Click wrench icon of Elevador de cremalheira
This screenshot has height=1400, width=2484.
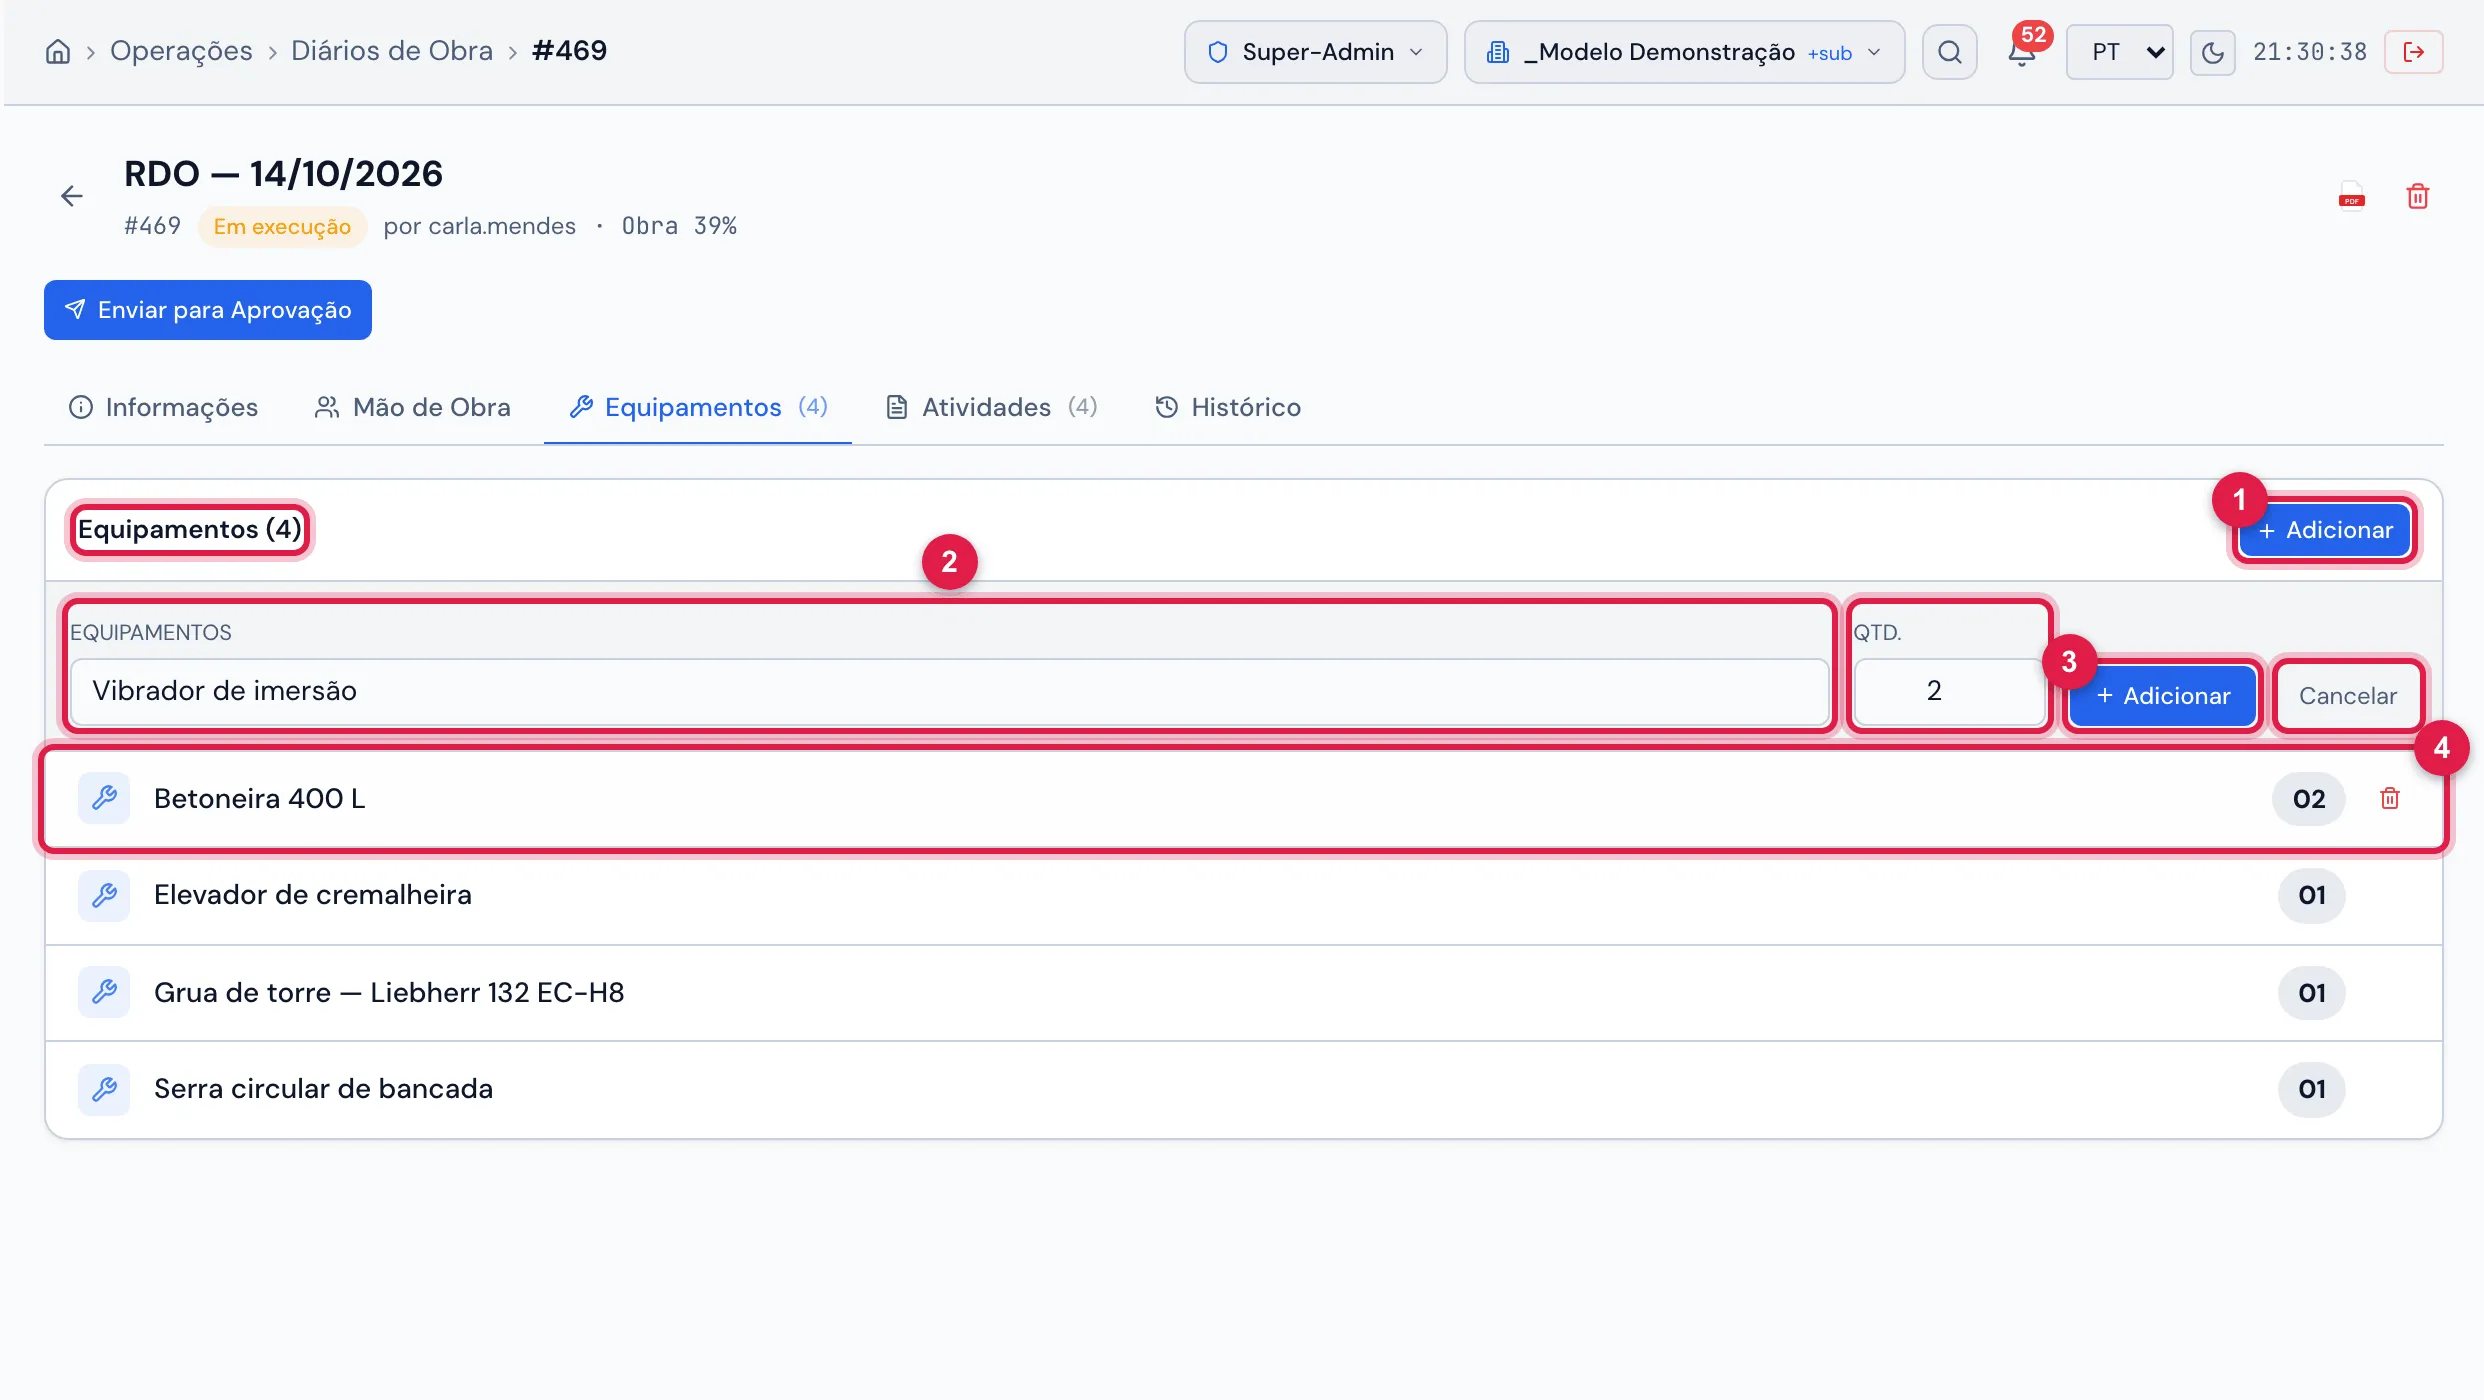point(104,895)
